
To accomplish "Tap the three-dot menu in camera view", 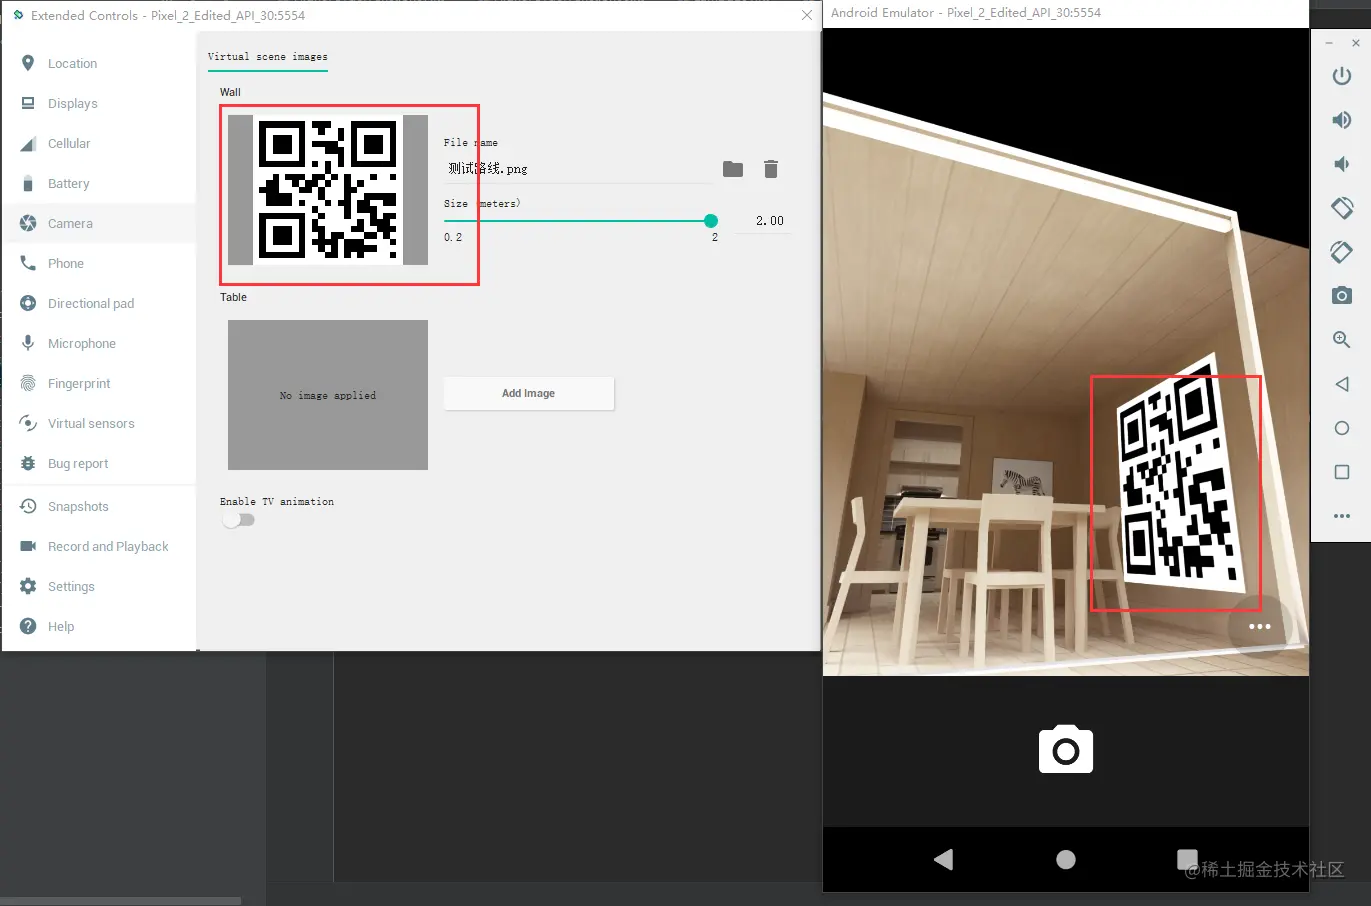I will 1260,627.
